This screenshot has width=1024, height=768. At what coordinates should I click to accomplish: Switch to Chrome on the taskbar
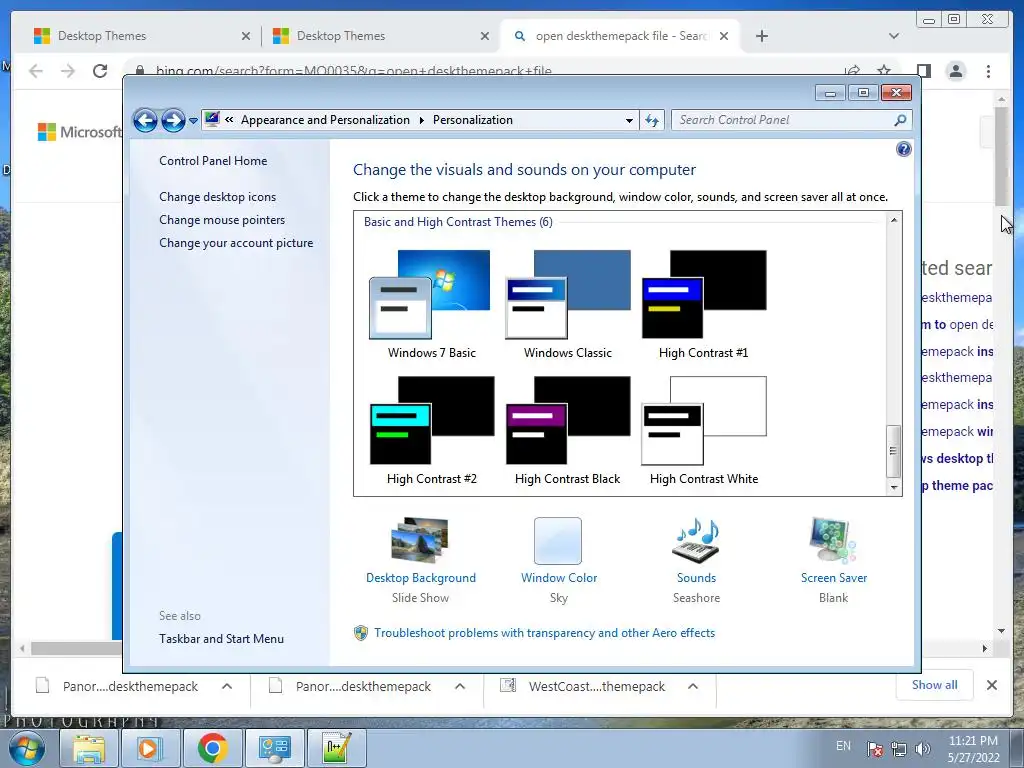tap(212, 748)
